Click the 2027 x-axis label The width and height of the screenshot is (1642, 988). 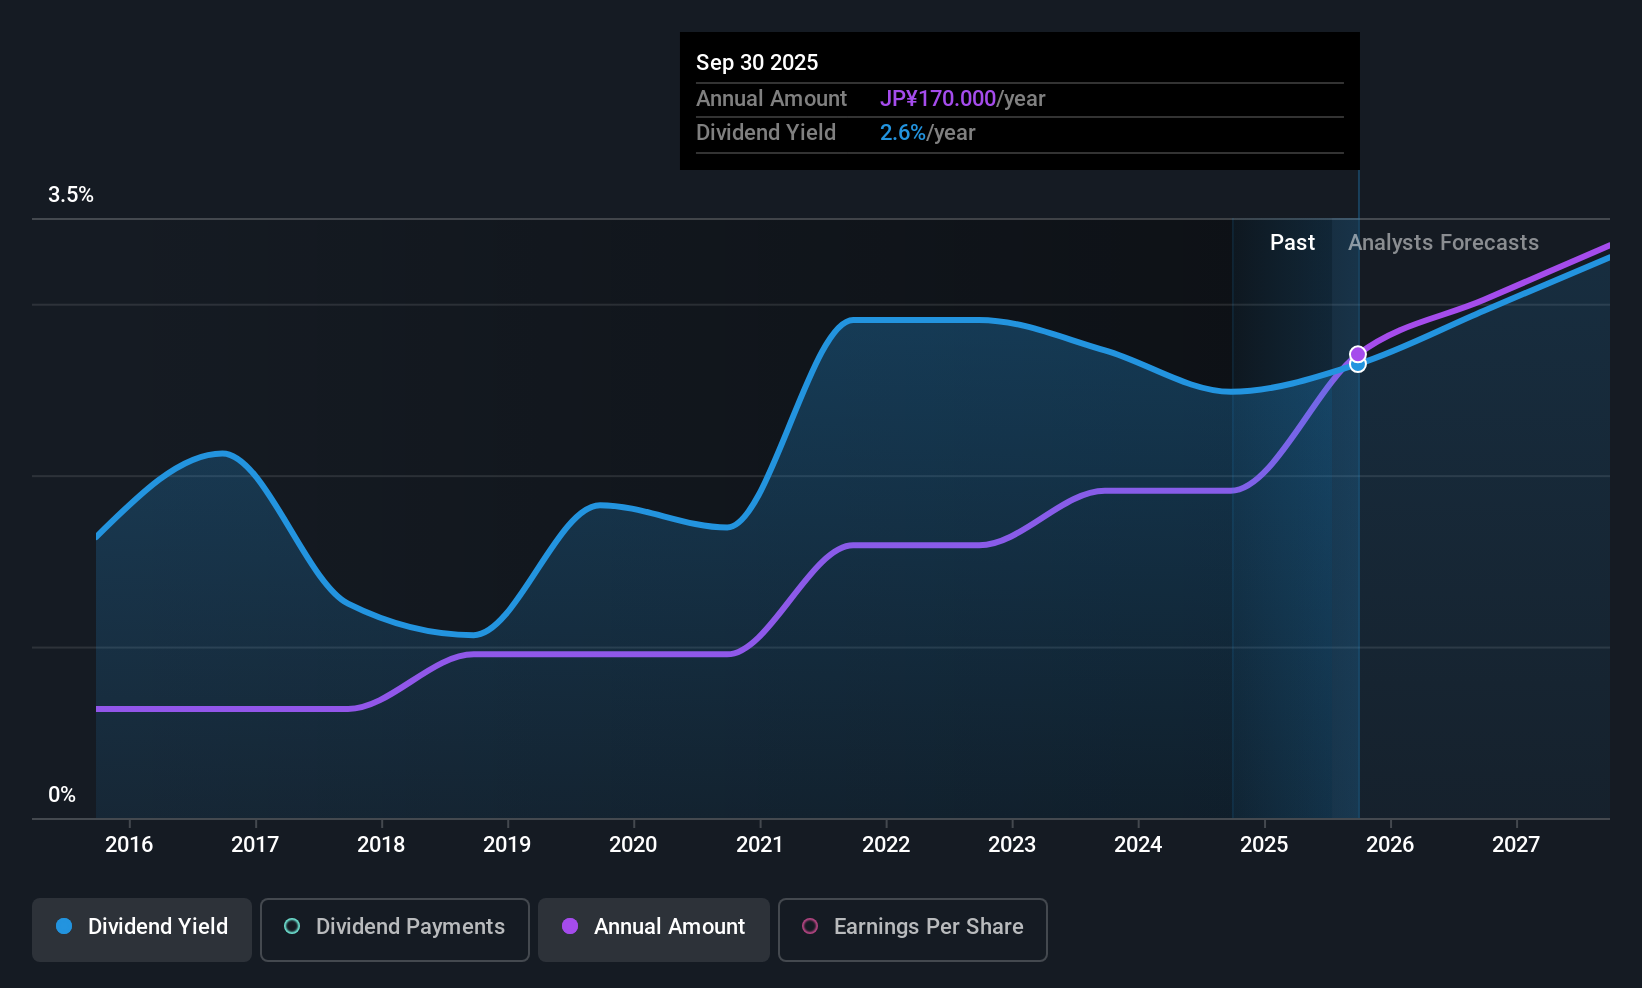tap(1516, 844)
